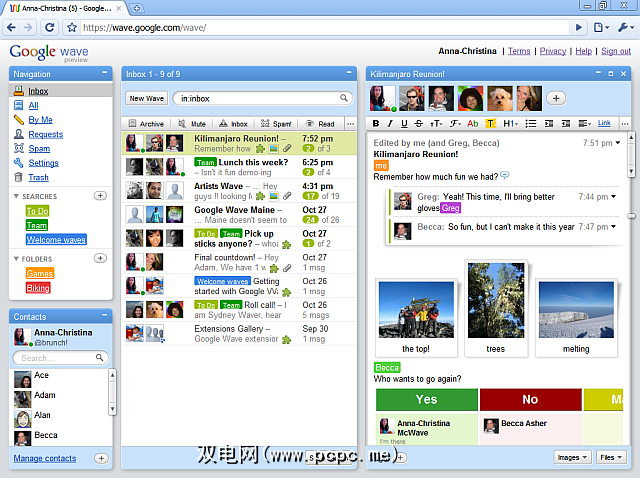Open inbox toolbar overflow menu
This screenshot has width=640, height=478.
[350, 124]
